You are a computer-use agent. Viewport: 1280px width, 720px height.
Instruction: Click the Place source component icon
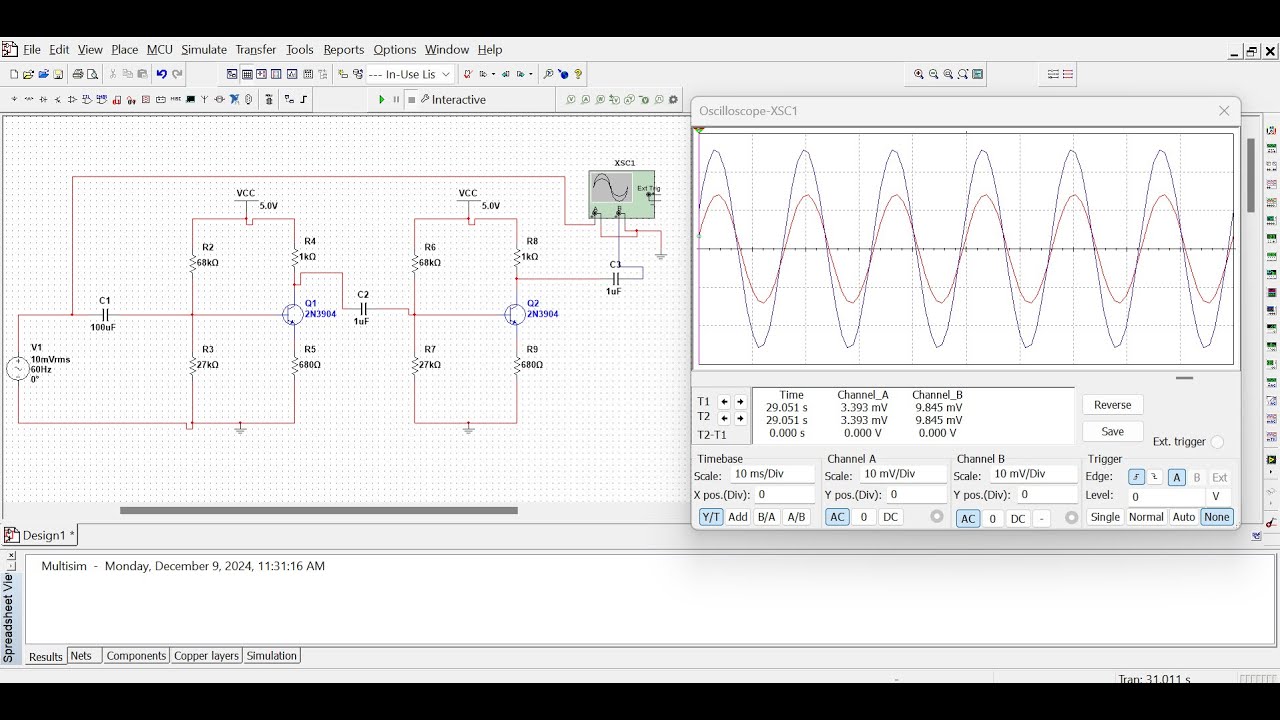tap(14, 100)
